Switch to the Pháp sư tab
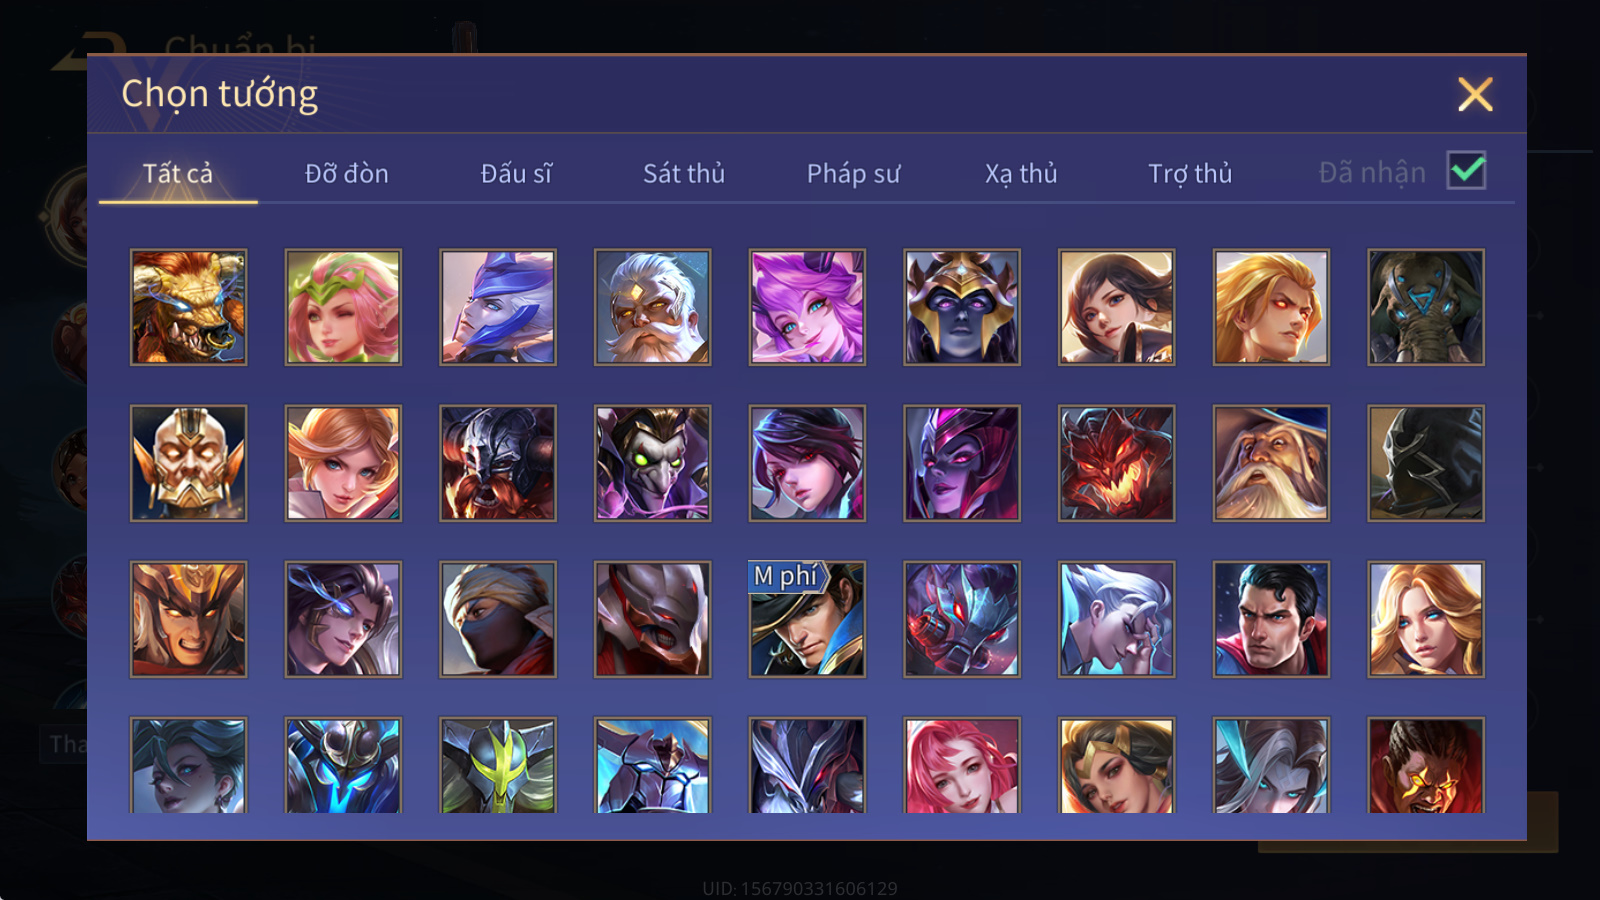 [x=853, y=173]
